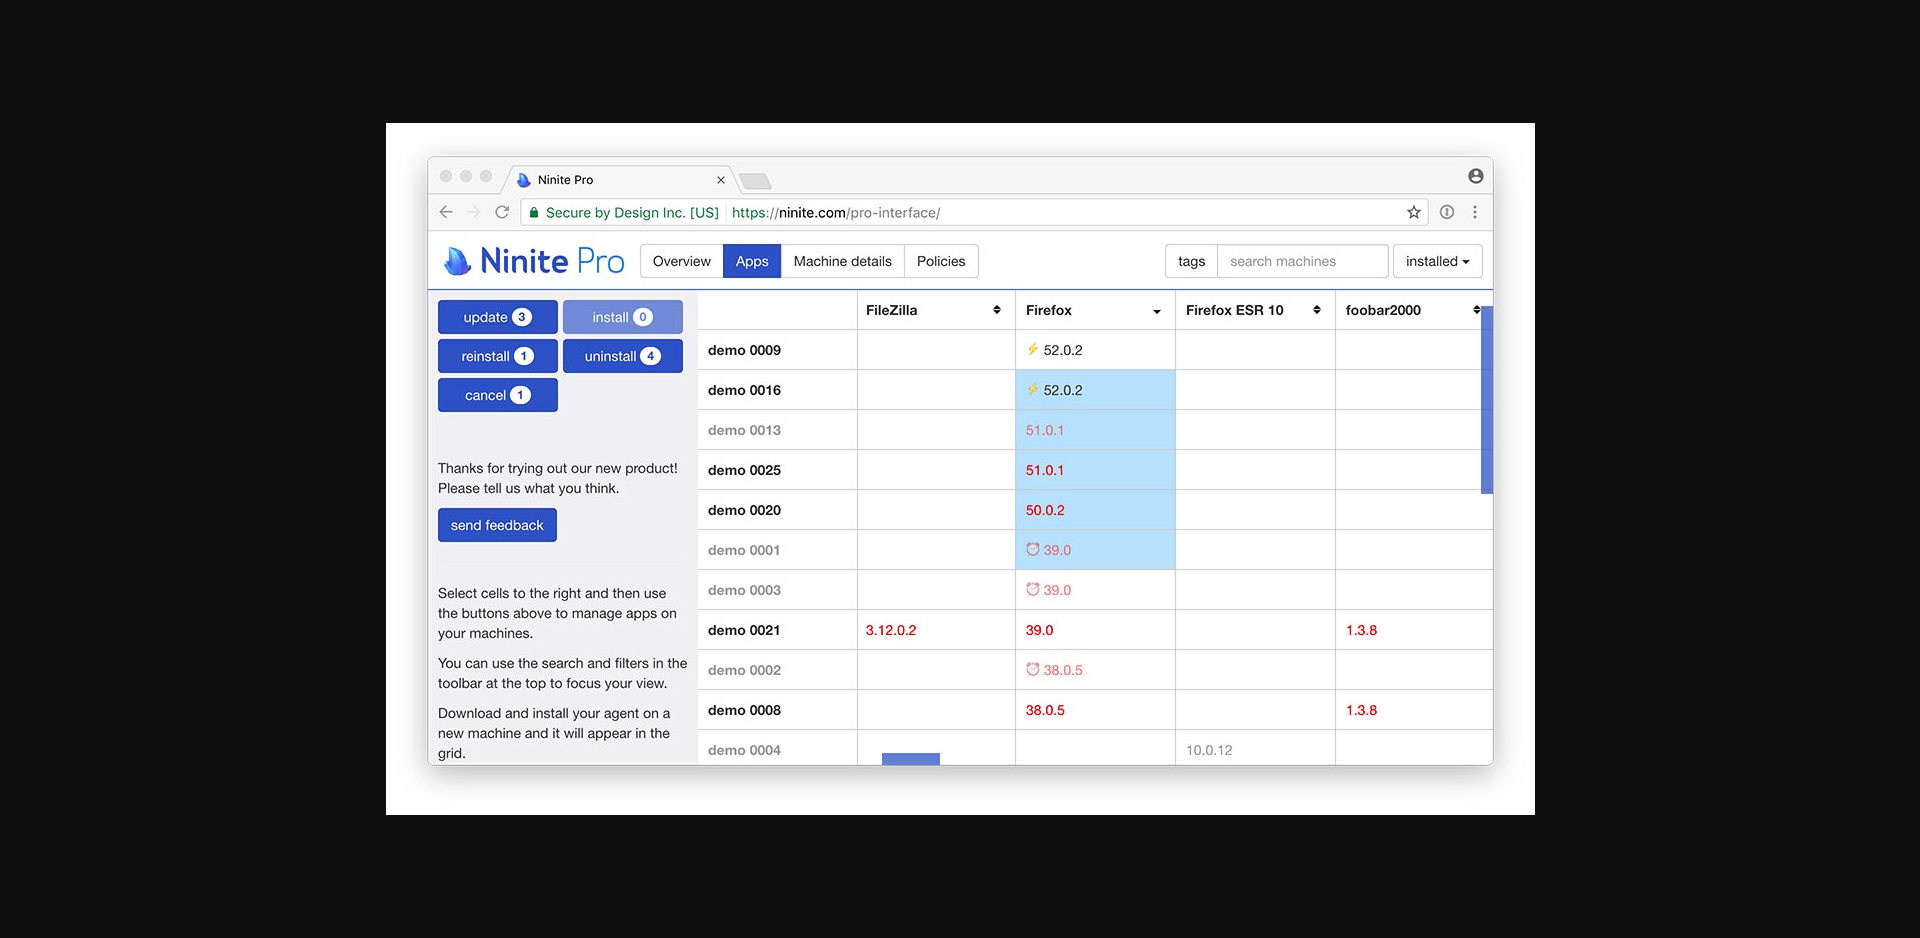Click browser forward arrow
Viewport: 1920px width, 938px height.
click(474, 212)
